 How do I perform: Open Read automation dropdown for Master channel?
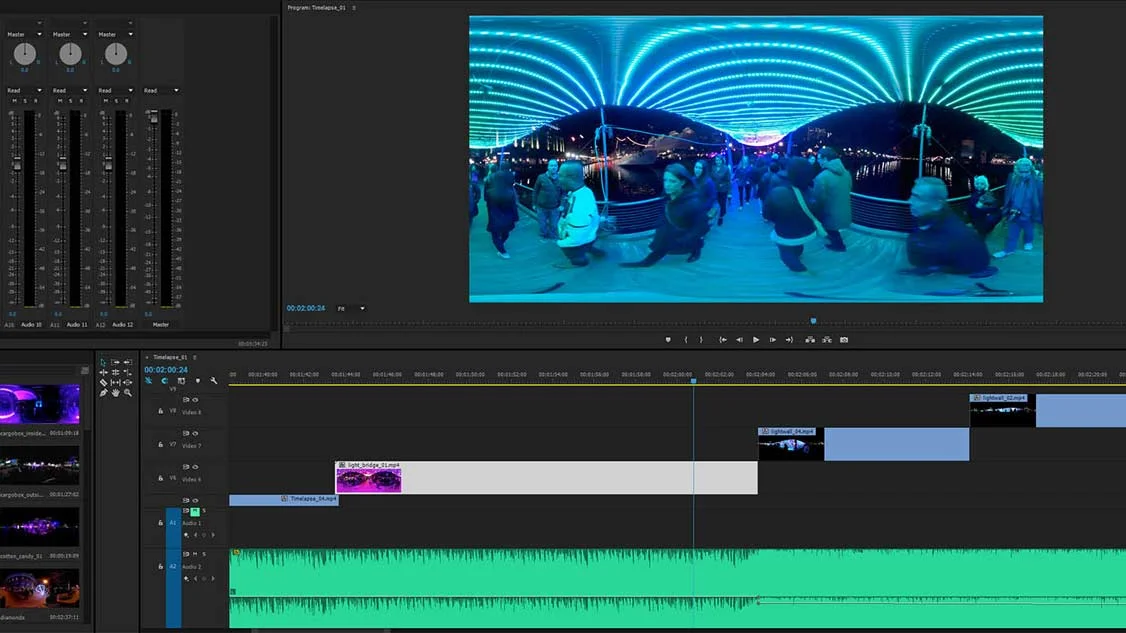(x=161, y=91)
